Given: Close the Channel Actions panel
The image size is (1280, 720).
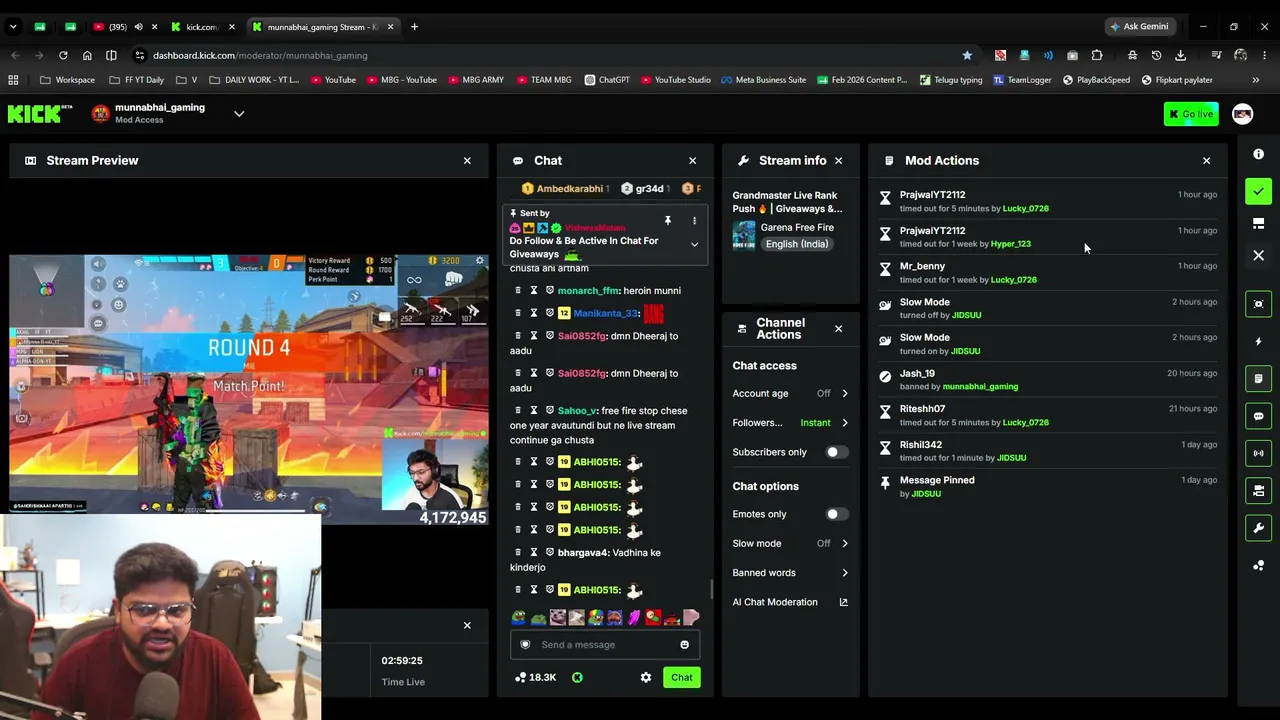Looking at the screenshot, I should tap(838, 328).
